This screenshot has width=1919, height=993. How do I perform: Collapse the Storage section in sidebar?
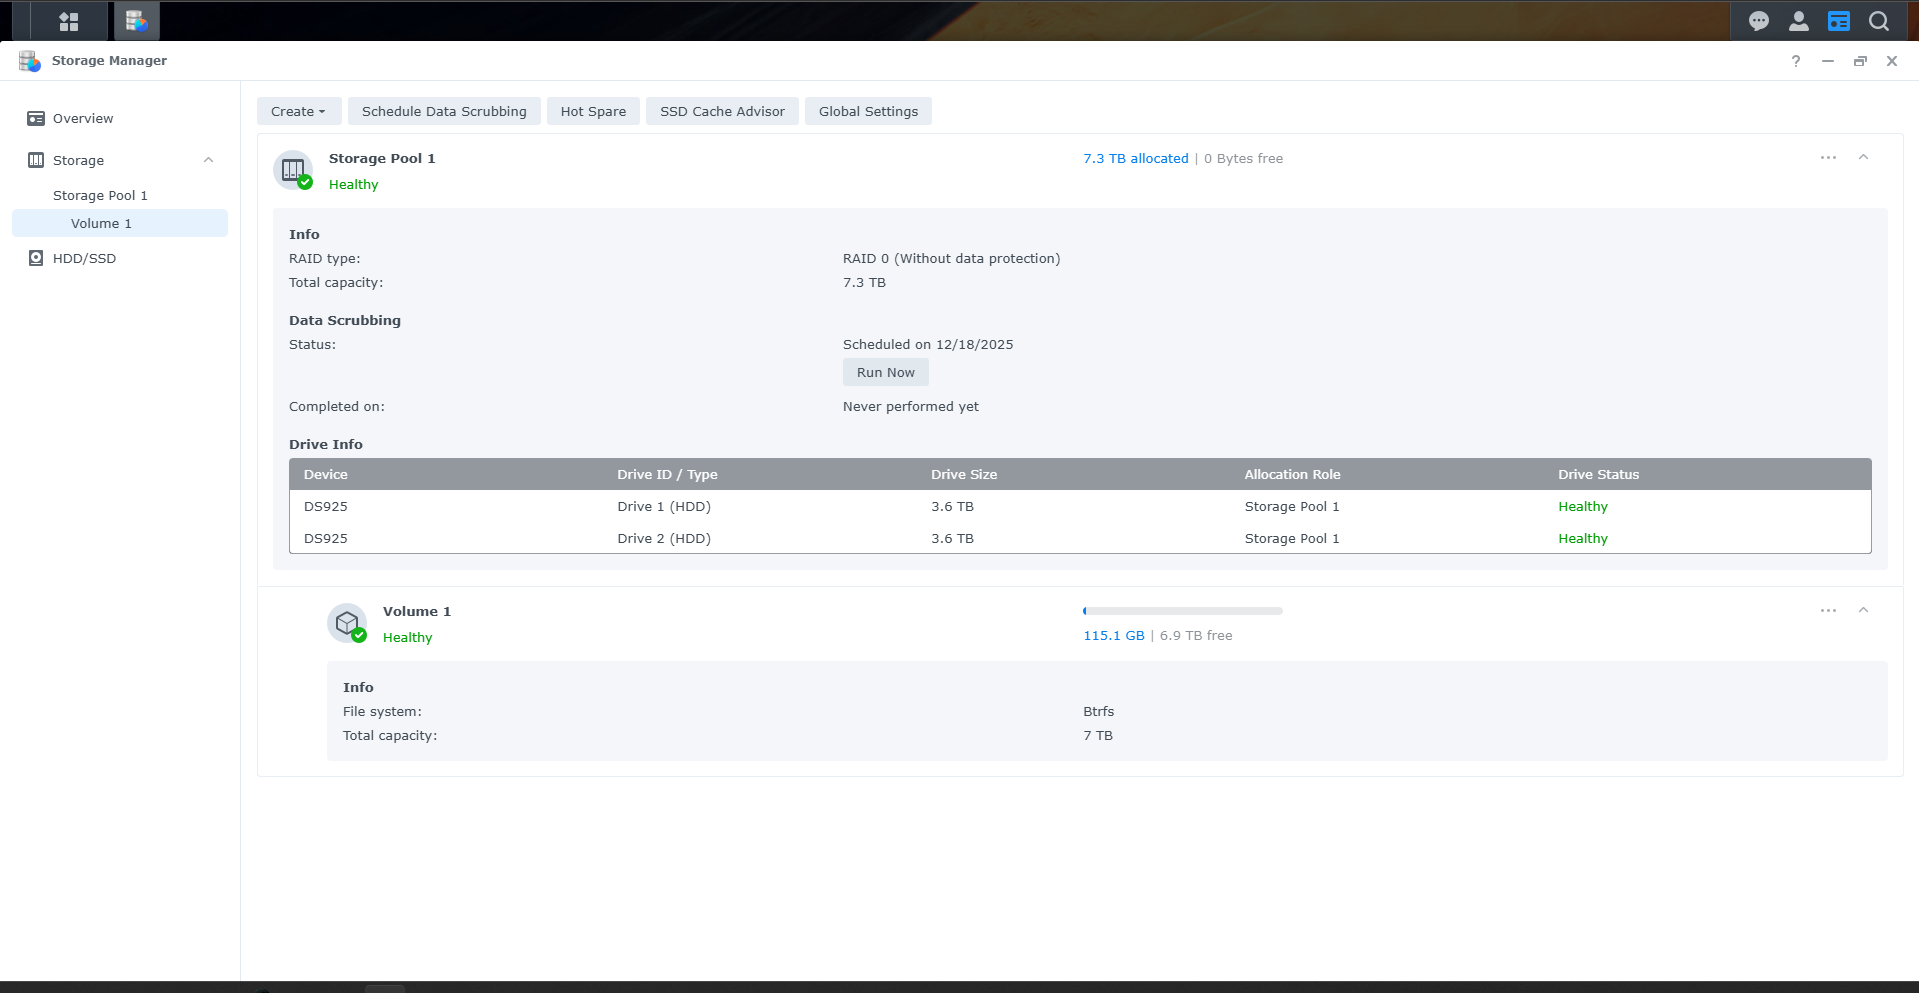tap(208, 160)
